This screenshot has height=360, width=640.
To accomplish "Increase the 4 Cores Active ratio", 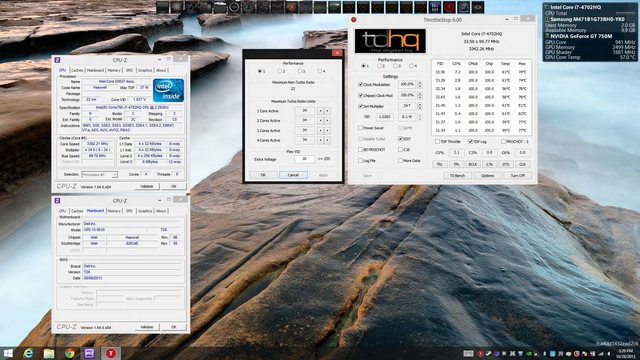I will click(x=327, y=140).
